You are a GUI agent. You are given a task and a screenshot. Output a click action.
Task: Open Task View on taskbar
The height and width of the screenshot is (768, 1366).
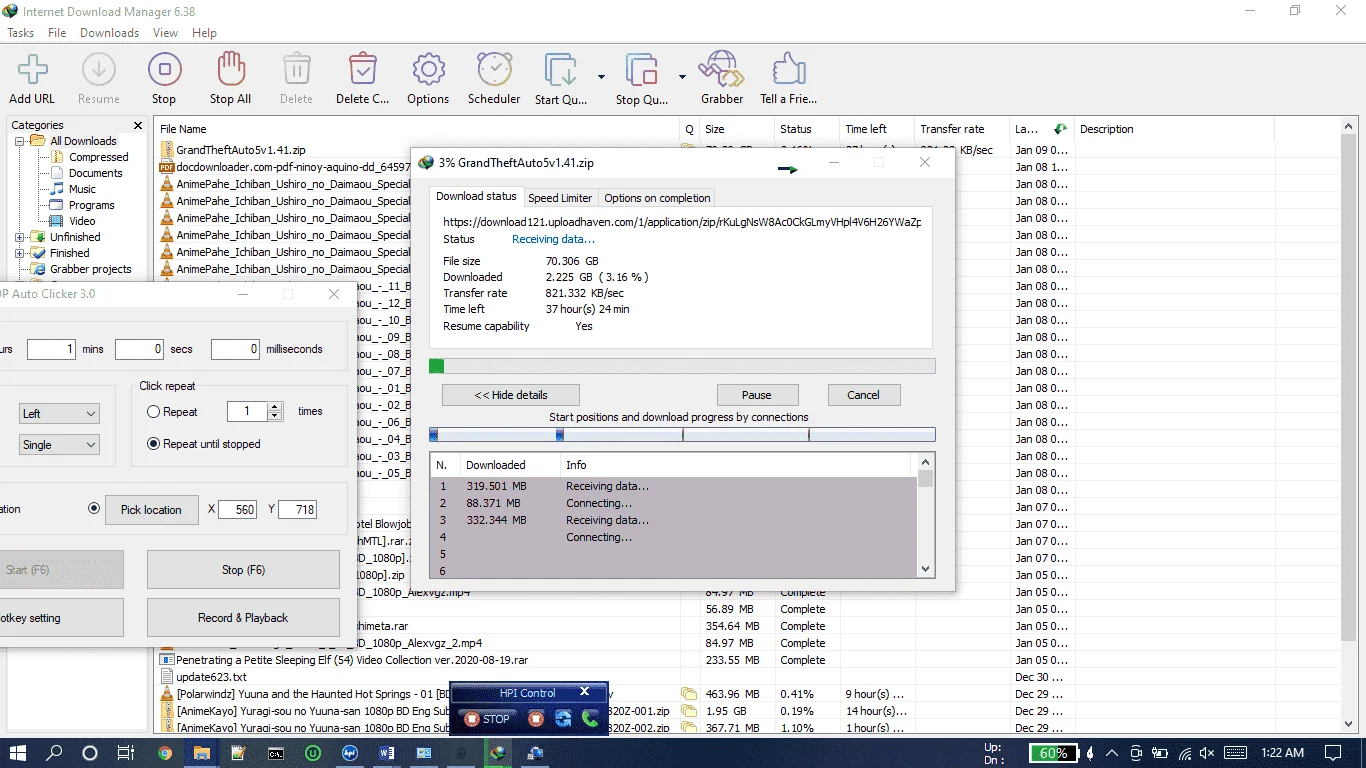[x=126, y=753]
